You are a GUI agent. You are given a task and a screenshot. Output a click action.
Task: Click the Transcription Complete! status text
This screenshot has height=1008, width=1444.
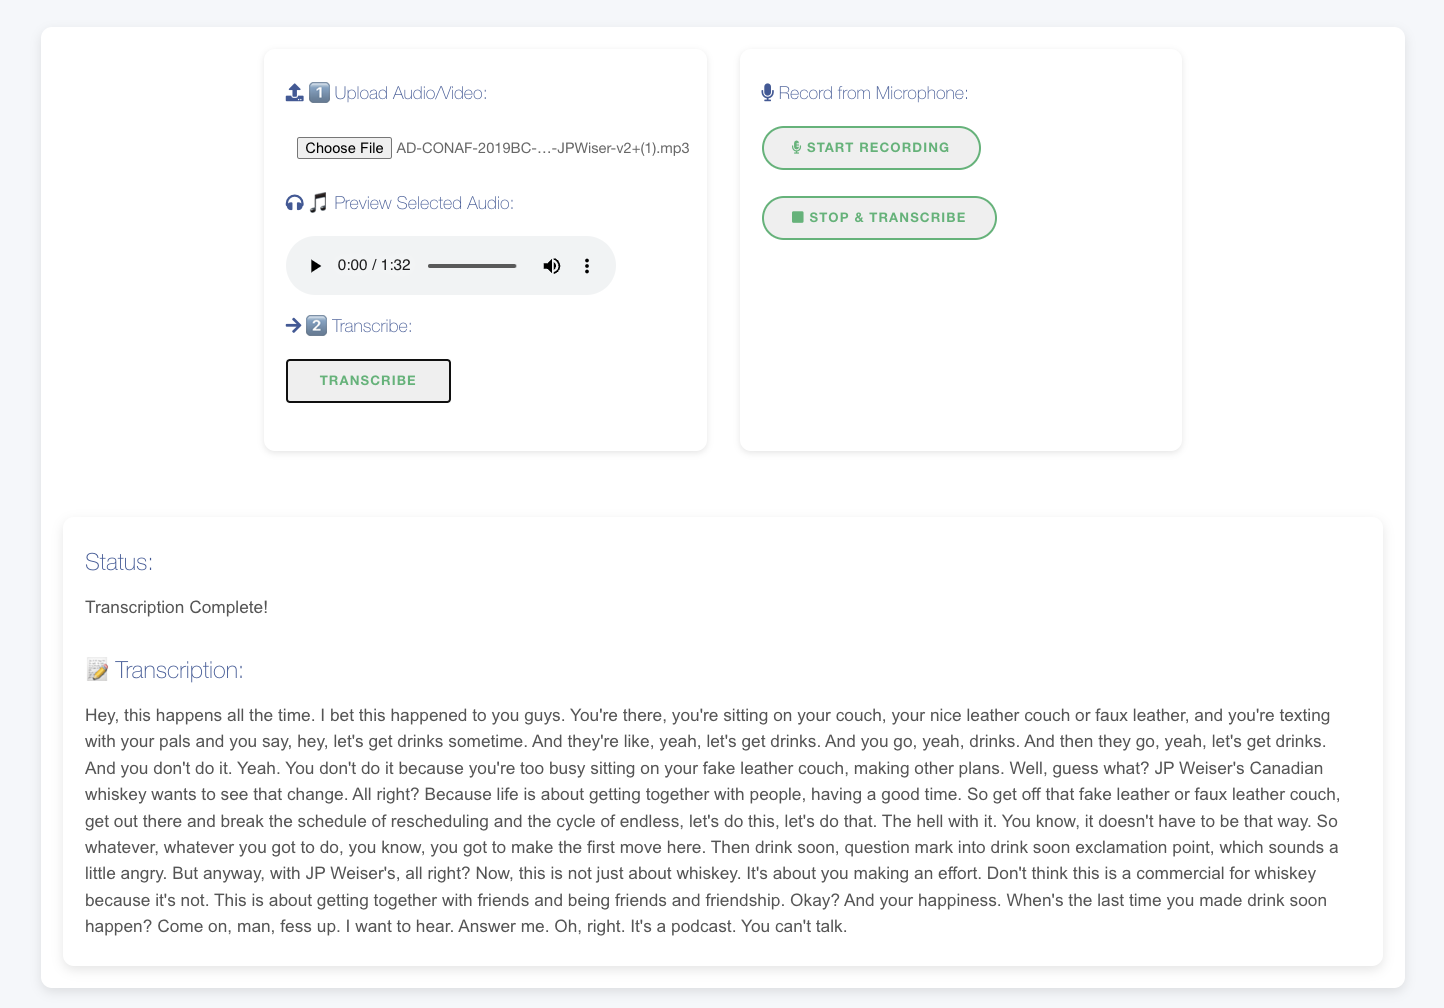pos(176,607)
